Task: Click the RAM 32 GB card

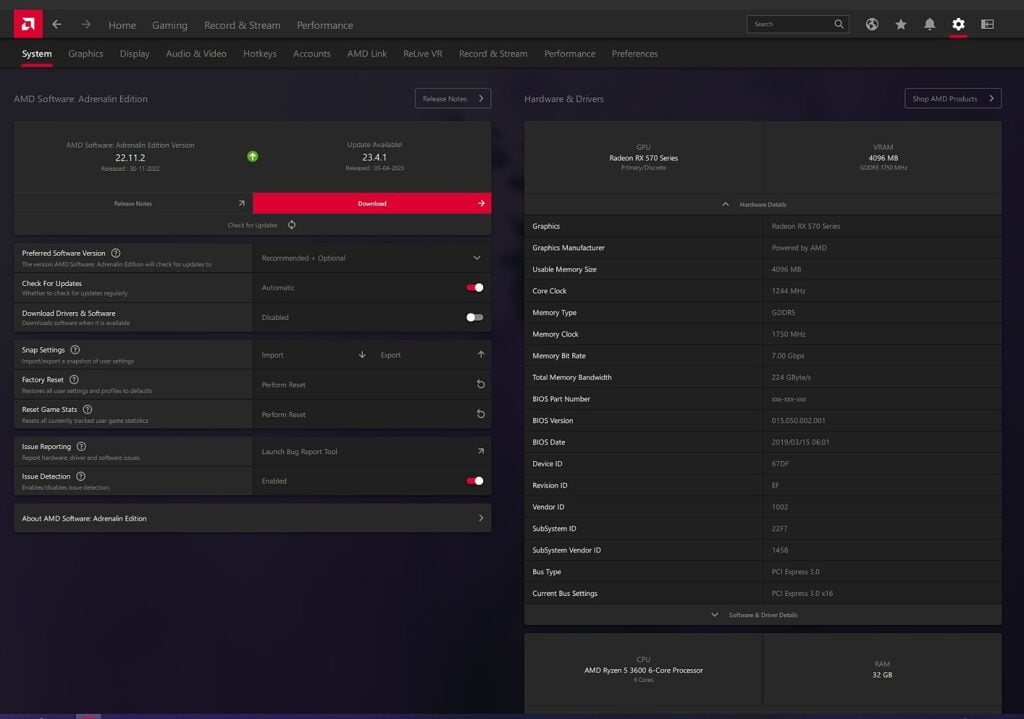Action: (882, 670)
